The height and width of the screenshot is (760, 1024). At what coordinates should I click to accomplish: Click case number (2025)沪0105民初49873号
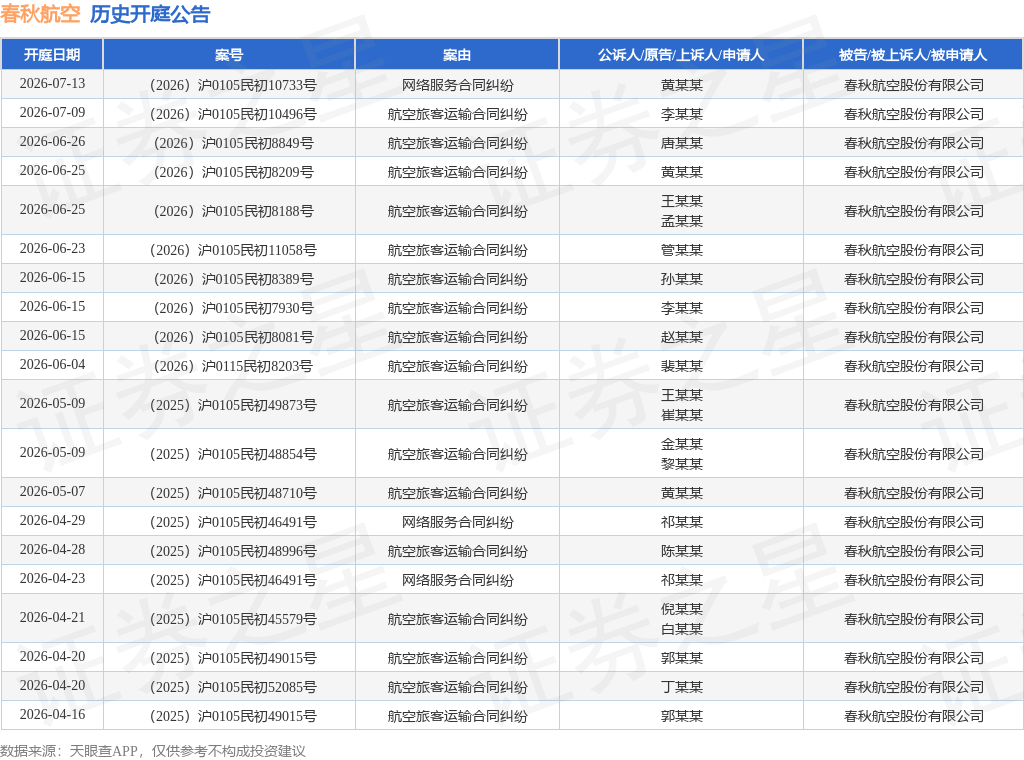pos(233,405)
